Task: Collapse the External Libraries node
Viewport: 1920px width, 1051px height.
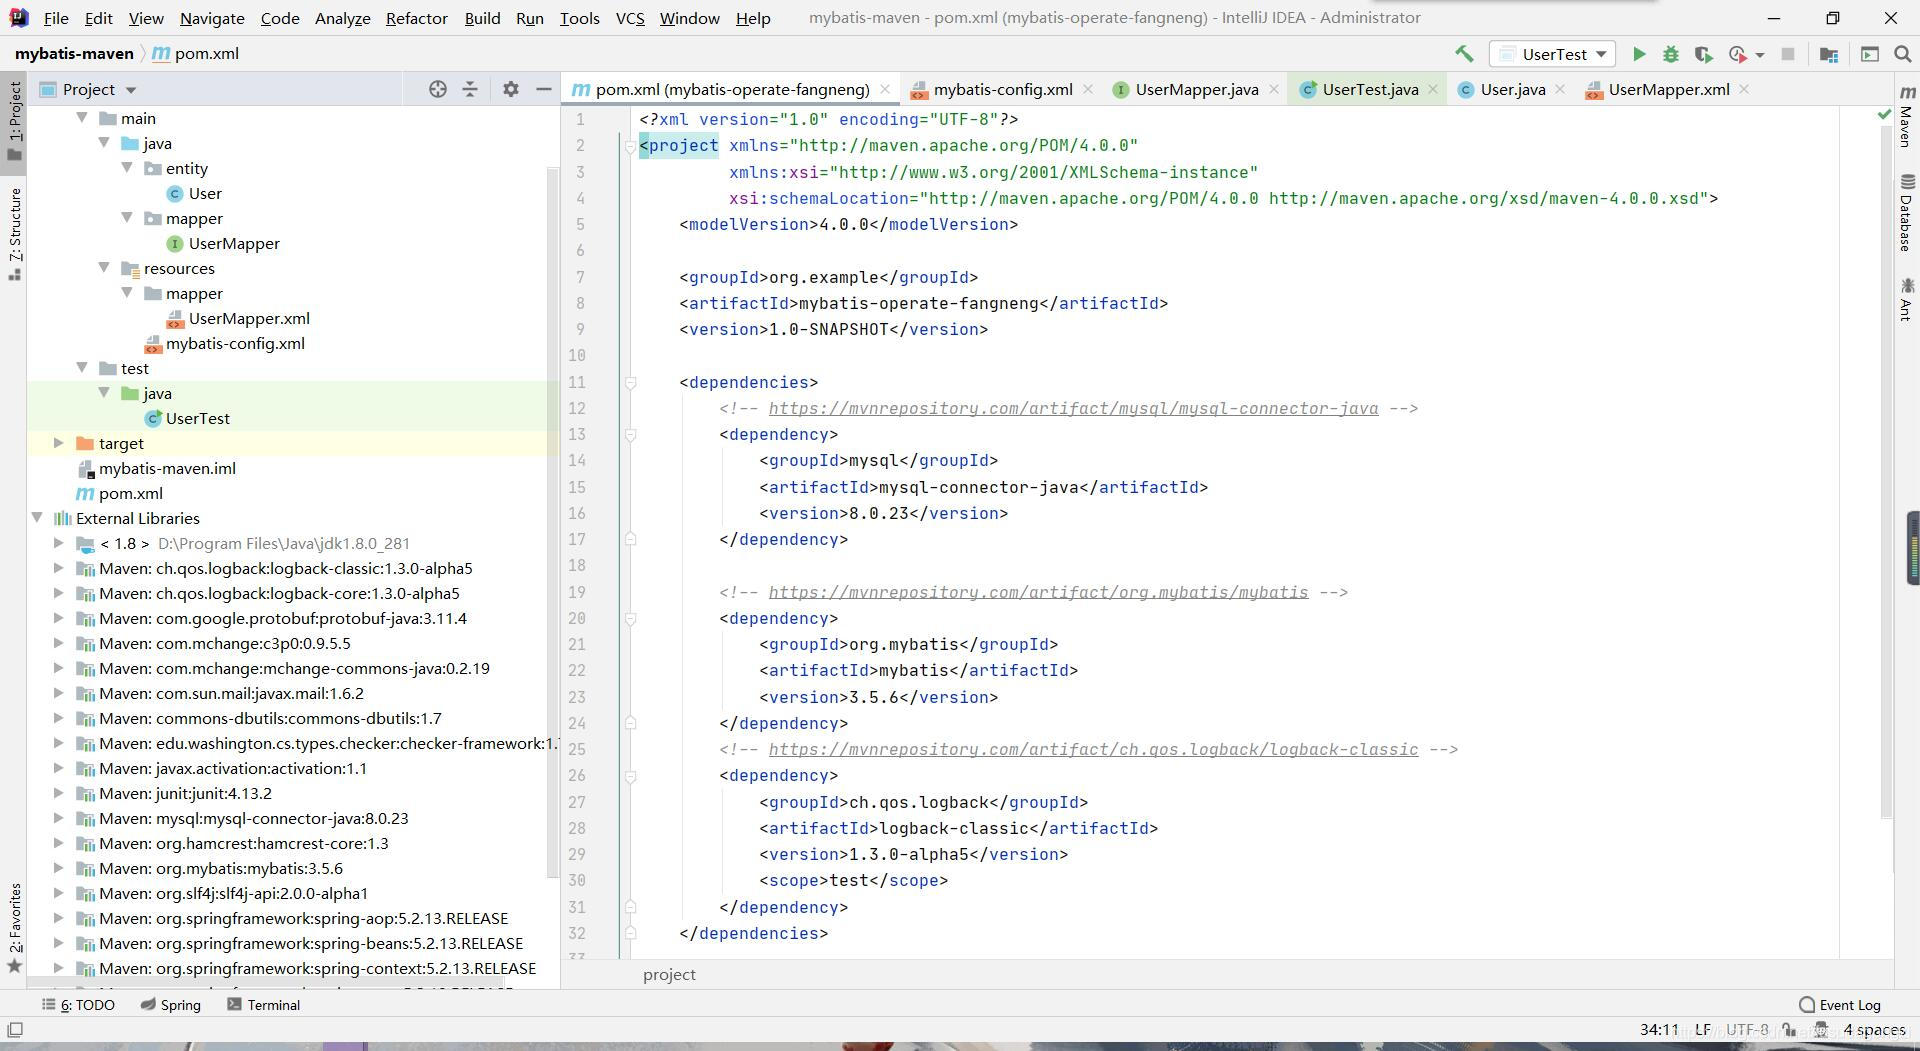Action: pos(37,518)
